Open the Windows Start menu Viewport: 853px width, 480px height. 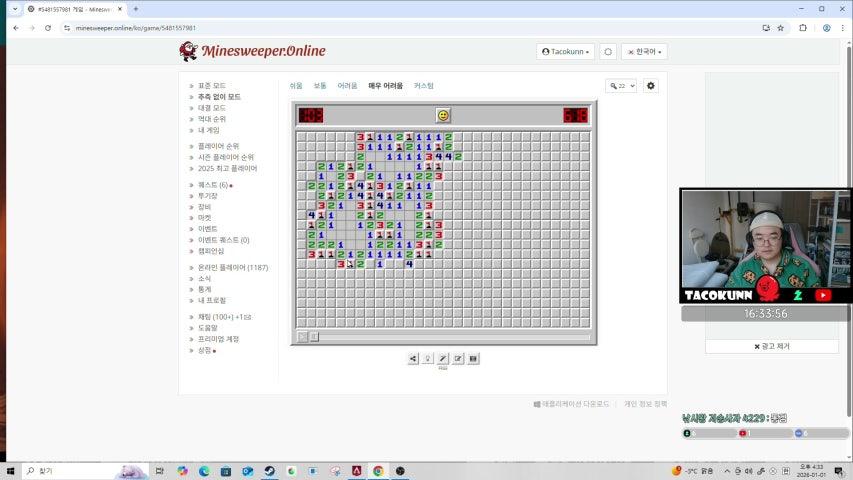pyautogui.click(x=10, y=471)
